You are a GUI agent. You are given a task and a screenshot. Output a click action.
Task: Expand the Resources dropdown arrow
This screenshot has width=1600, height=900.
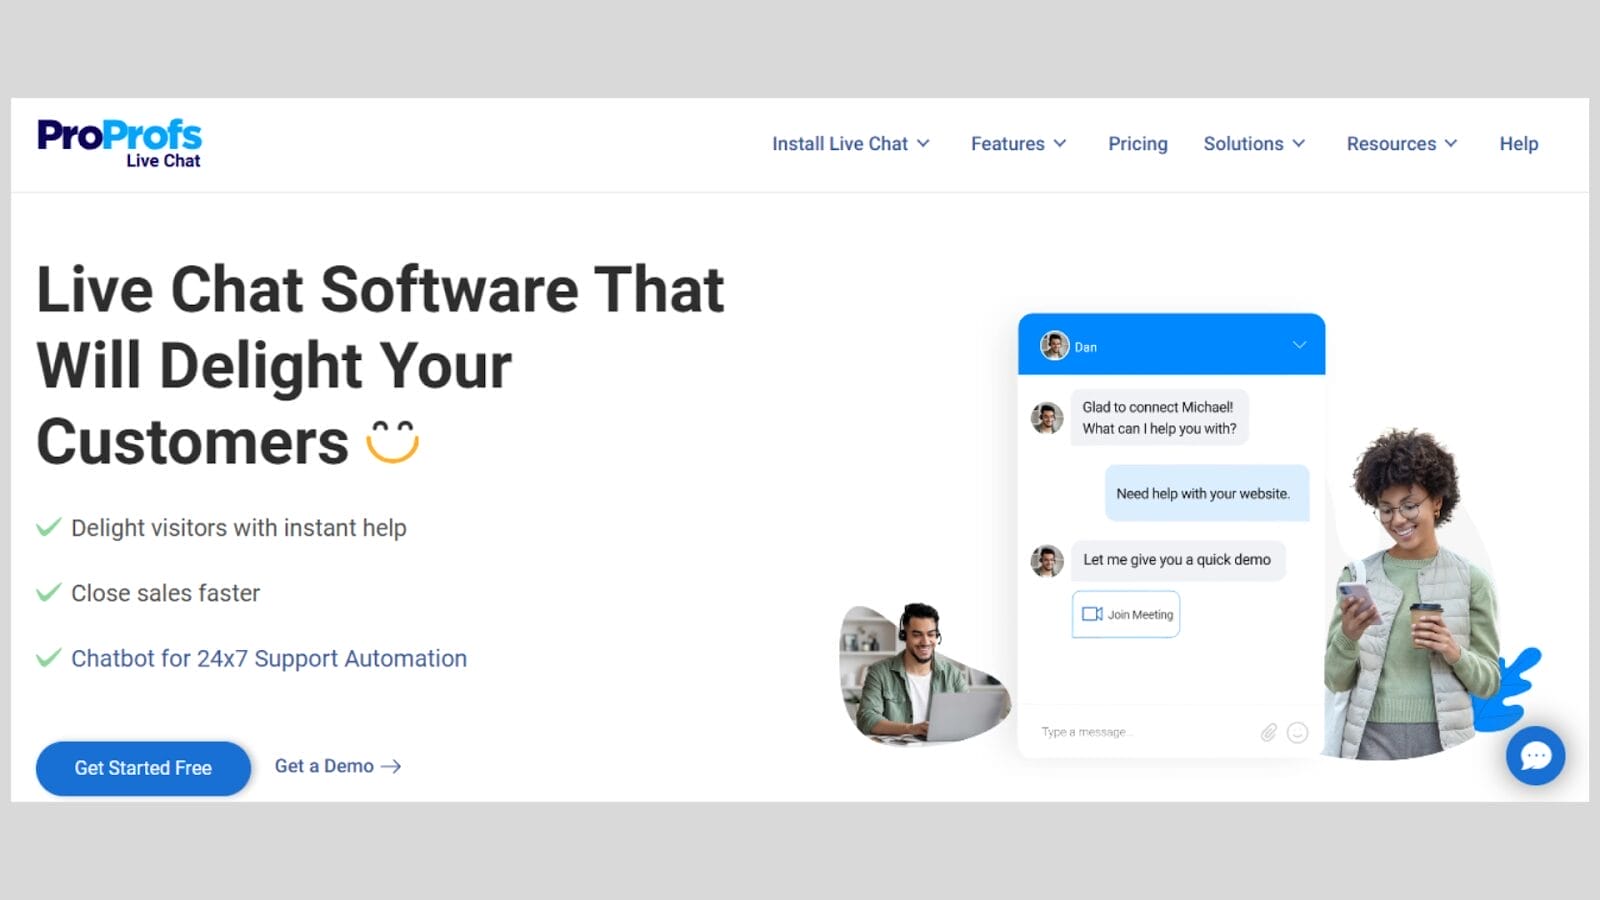pos(1451,144)
